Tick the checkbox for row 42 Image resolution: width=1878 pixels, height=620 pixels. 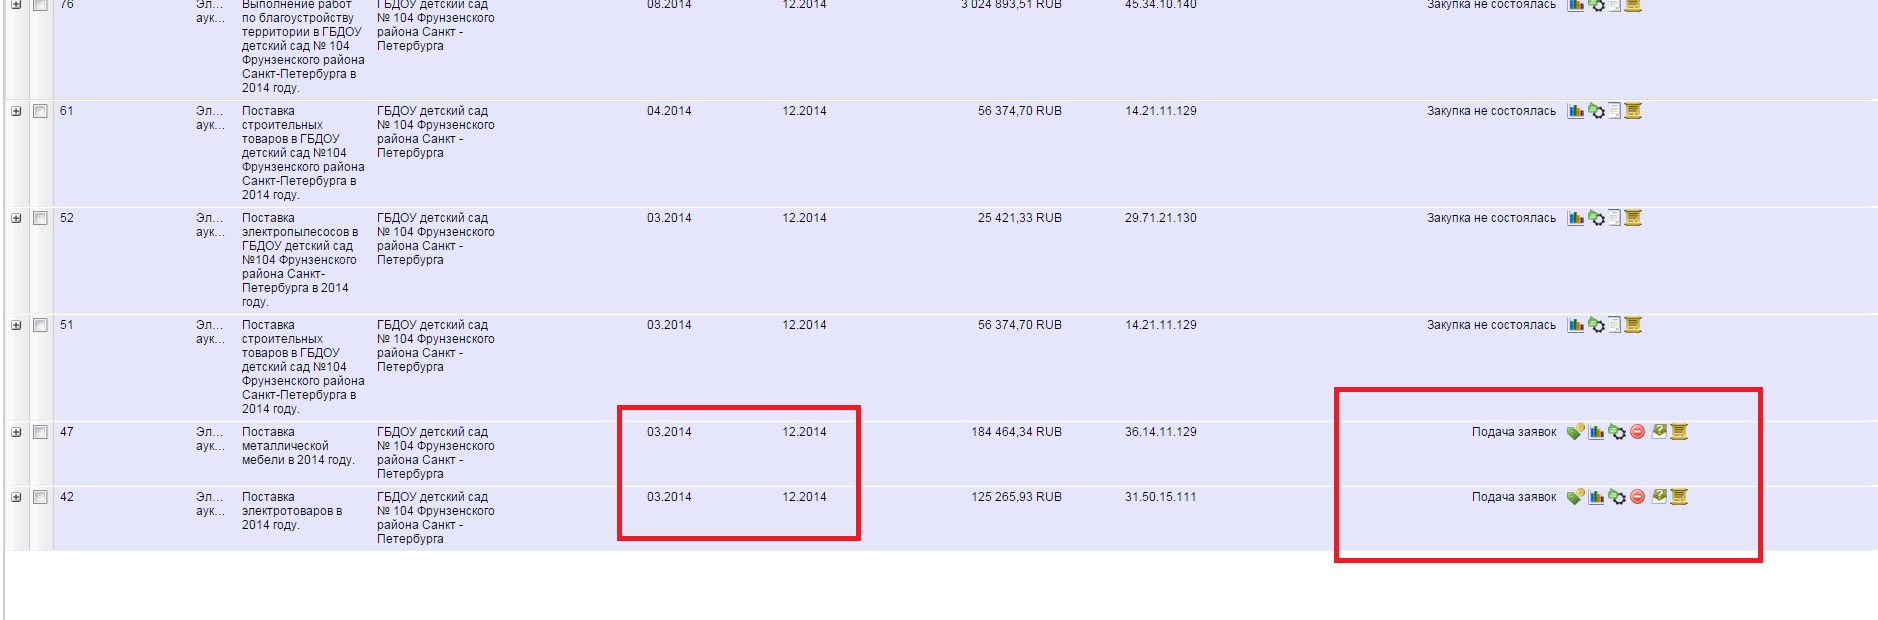pyautogui.click(x=41, y=497)
